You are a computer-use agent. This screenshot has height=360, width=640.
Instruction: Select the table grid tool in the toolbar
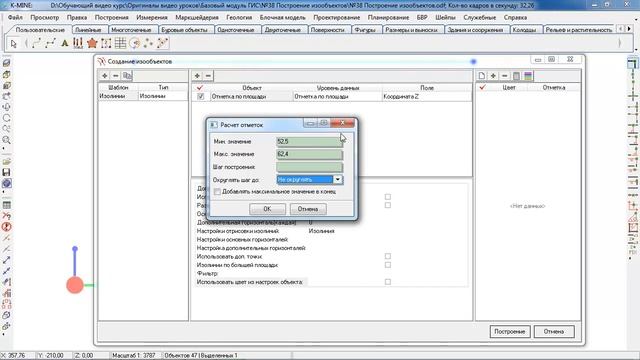tap(120, 43)
